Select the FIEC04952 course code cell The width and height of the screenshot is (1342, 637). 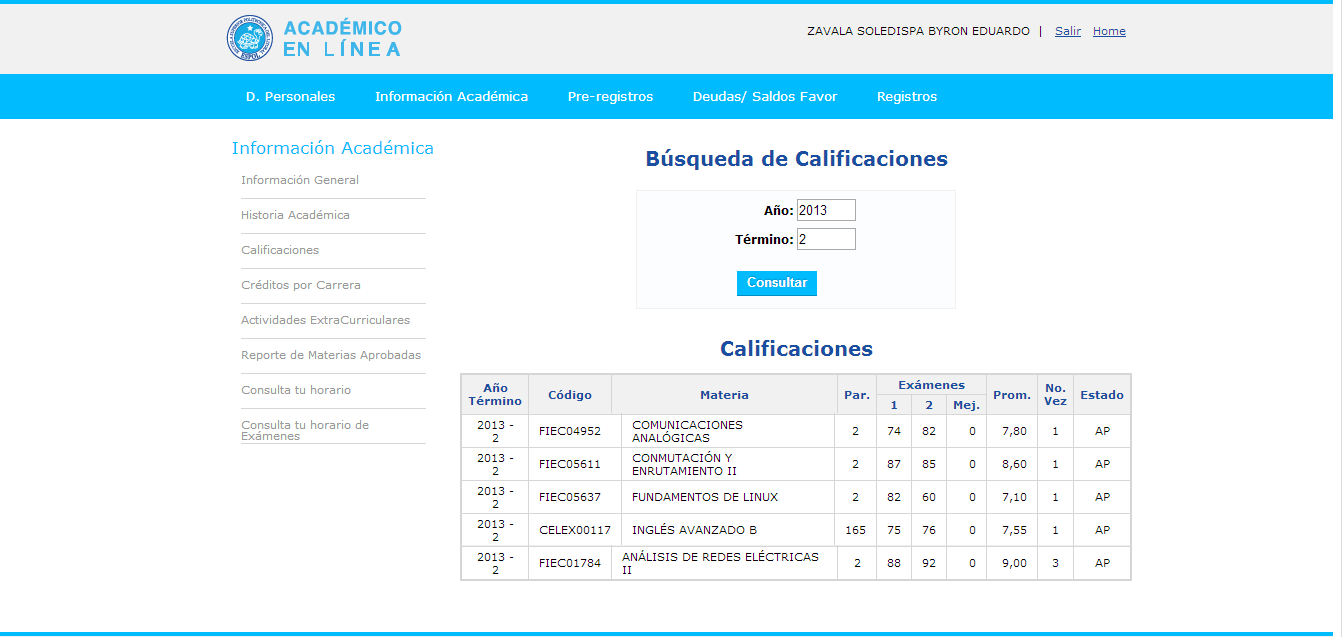point(570,431)
